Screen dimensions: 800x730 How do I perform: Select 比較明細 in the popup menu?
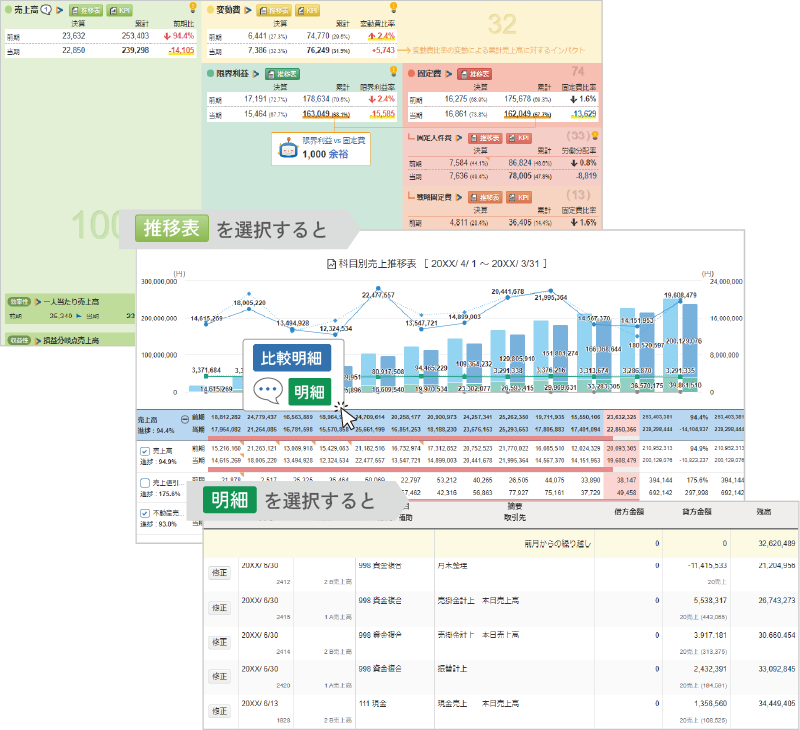coord(291,359)
